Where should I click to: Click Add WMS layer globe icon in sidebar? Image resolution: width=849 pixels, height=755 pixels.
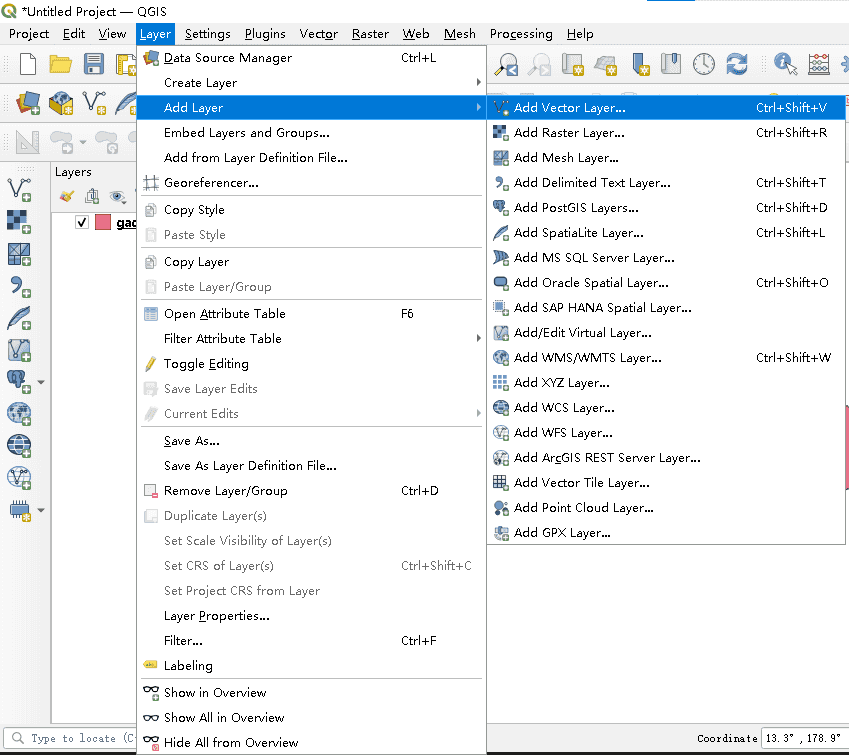19,414
